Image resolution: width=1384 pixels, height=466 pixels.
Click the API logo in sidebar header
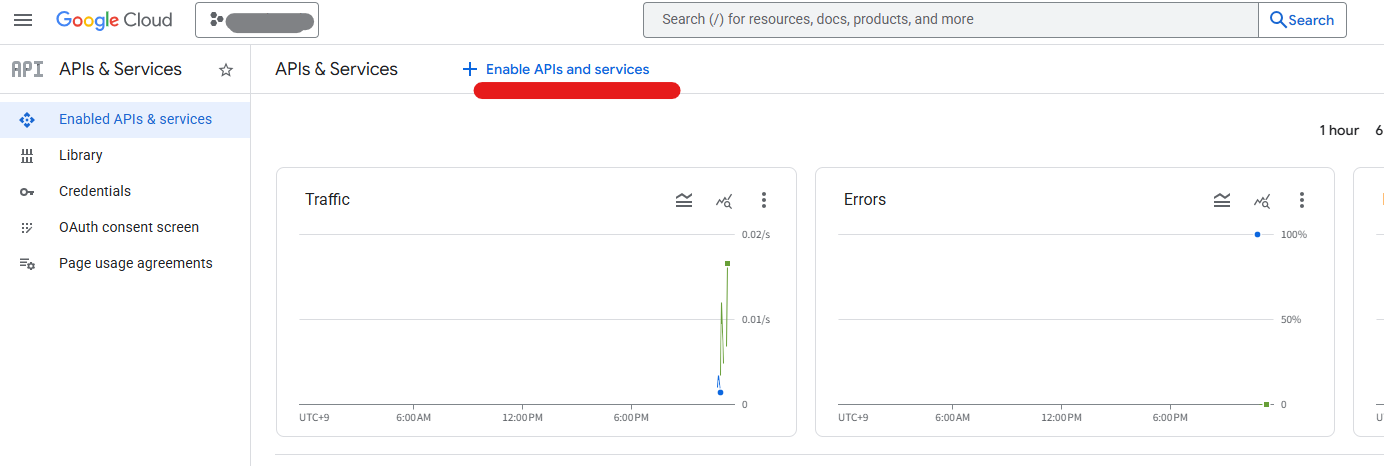click(x=27, y=69)
